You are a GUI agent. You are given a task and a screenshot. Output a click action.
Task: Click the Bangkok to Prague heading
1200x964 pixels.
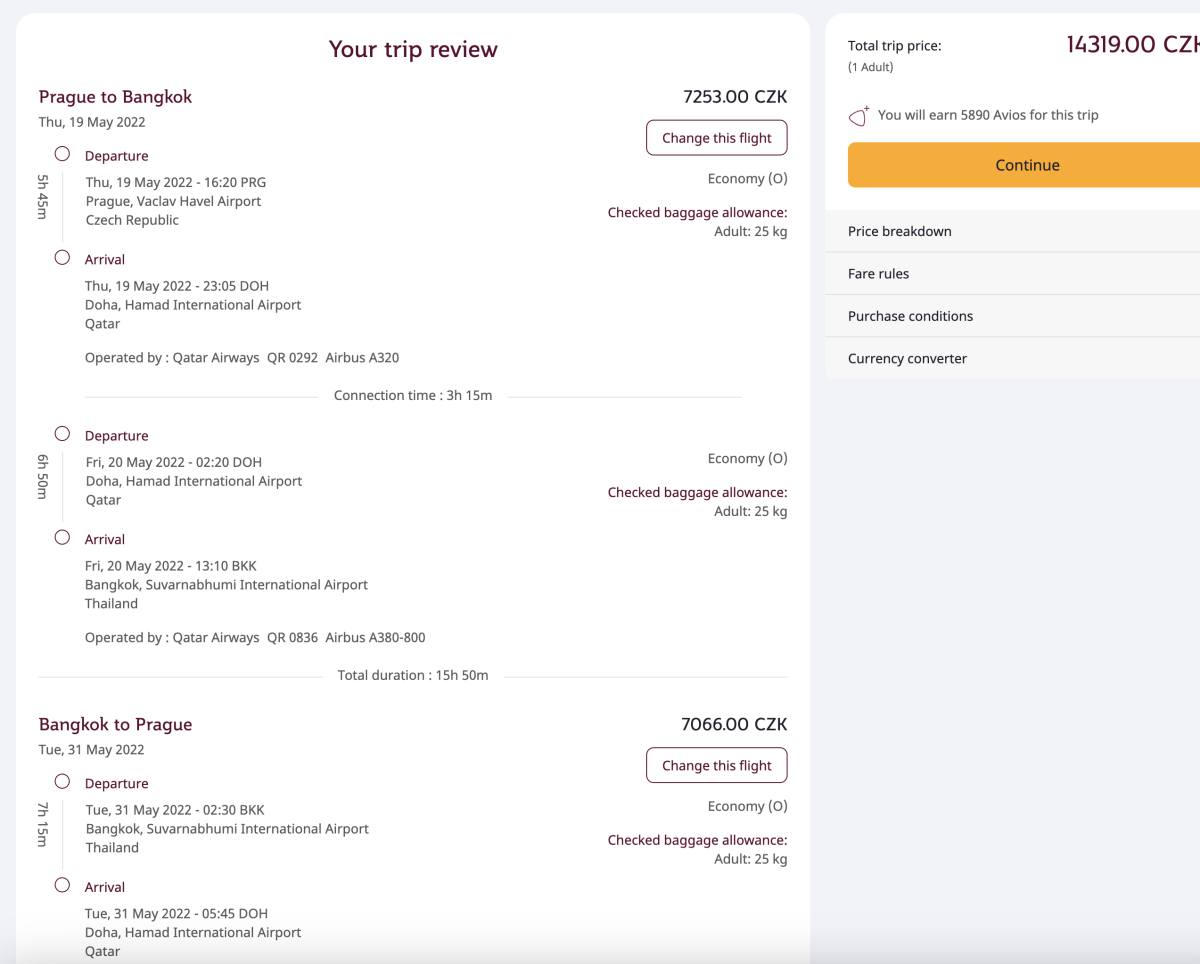pyautogui.click(x=115, y=725)
